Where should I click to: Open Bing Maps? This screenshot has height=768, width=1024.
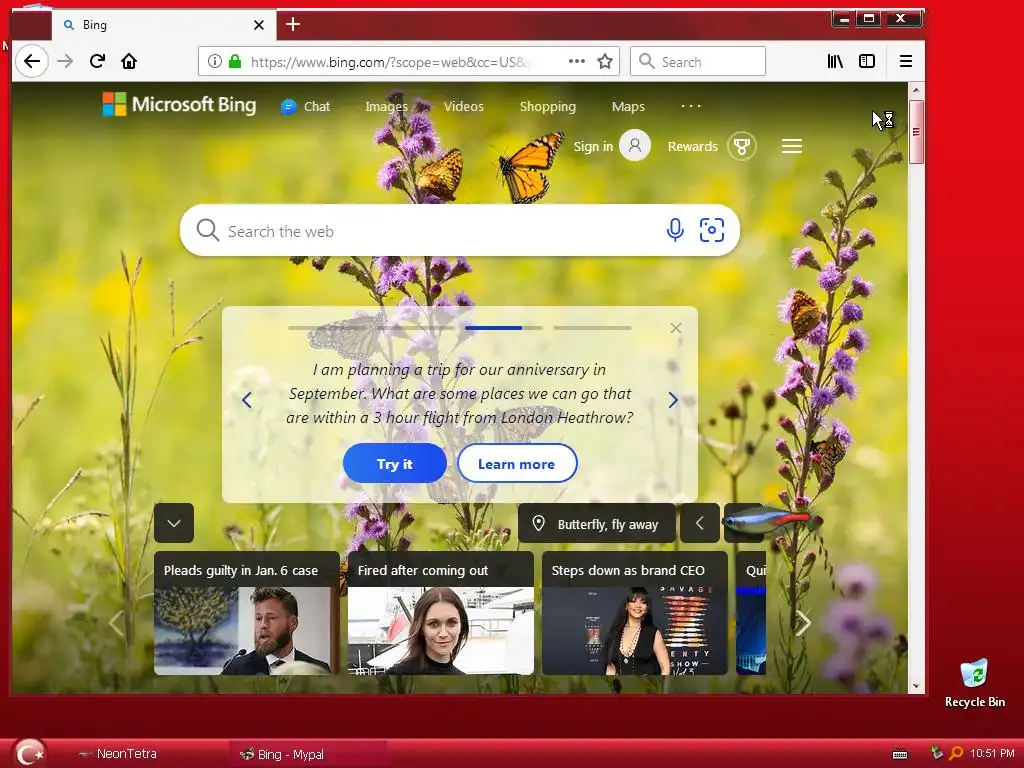(x=628, y=106)
